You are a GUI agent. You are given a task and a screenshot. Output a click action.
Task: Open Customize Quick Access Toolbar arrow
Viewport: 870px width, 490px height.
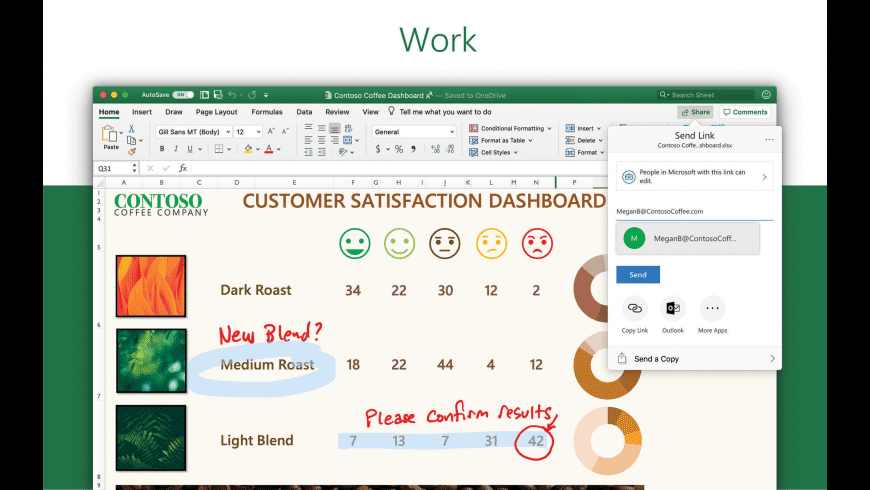pos(266,95)
